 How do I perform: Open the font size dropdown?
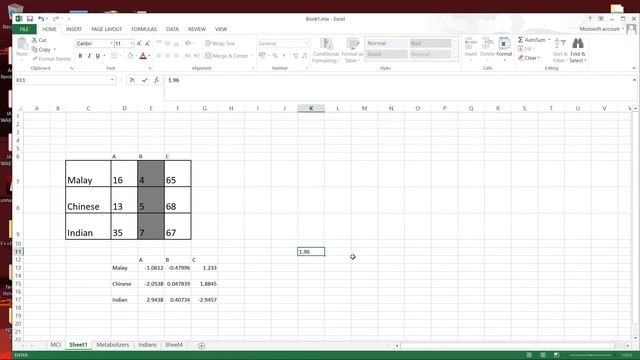click(131, 43)
